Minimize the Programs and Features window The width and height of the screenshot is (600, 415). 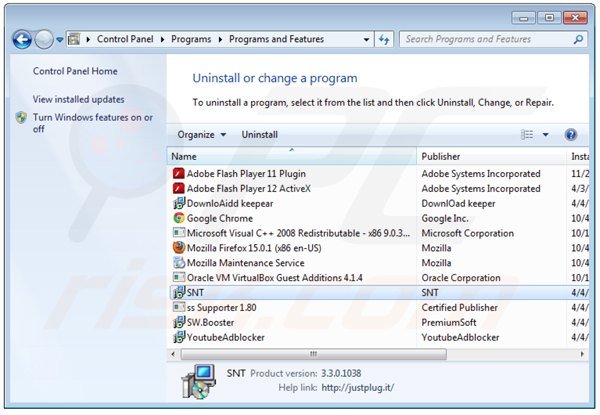[x=523, y=18]
